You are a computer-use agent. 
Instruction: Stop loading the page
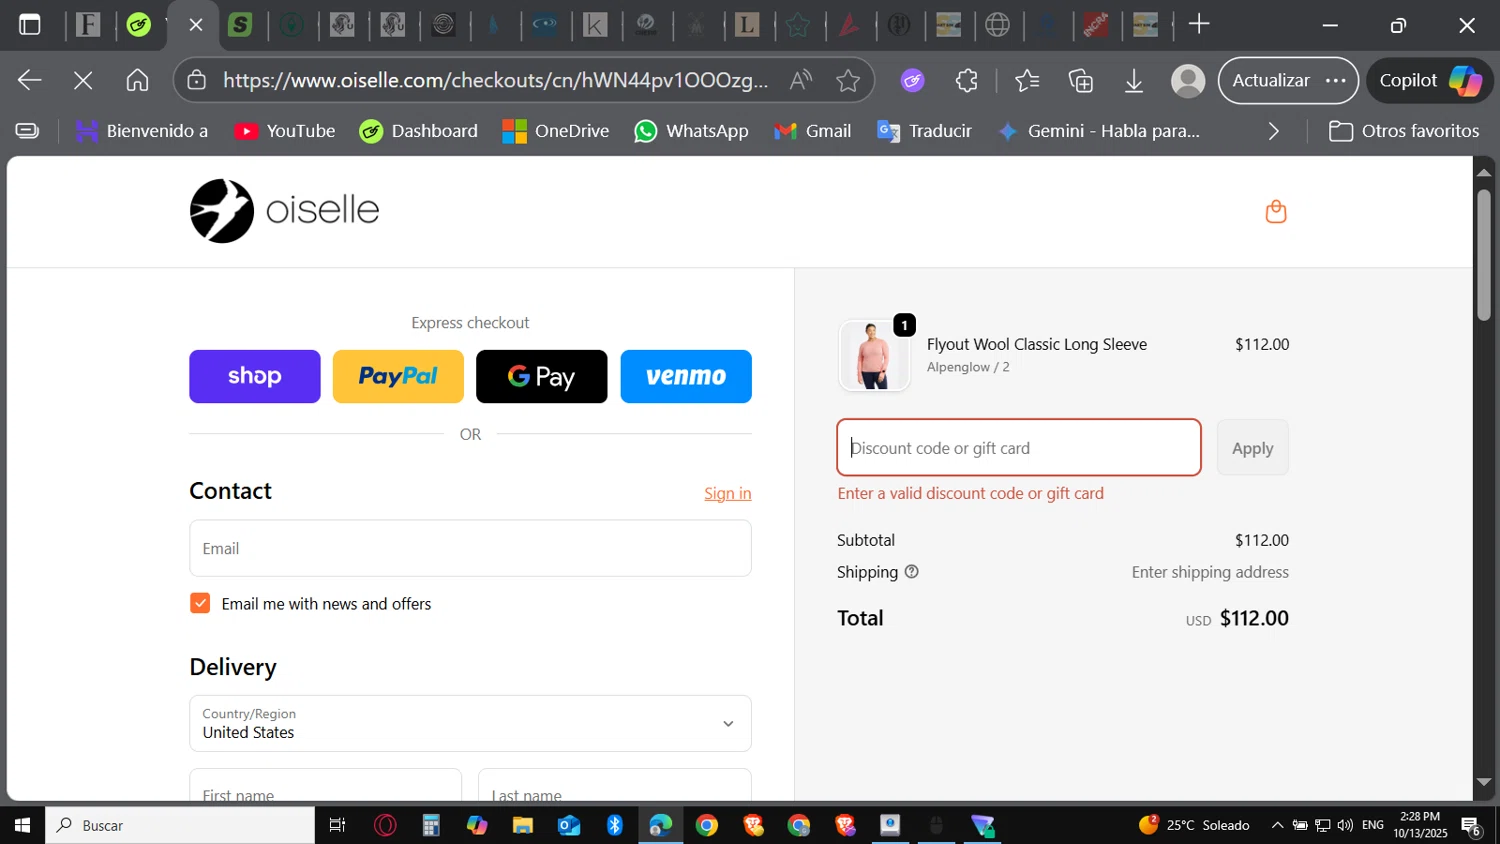tap(83, 80)
